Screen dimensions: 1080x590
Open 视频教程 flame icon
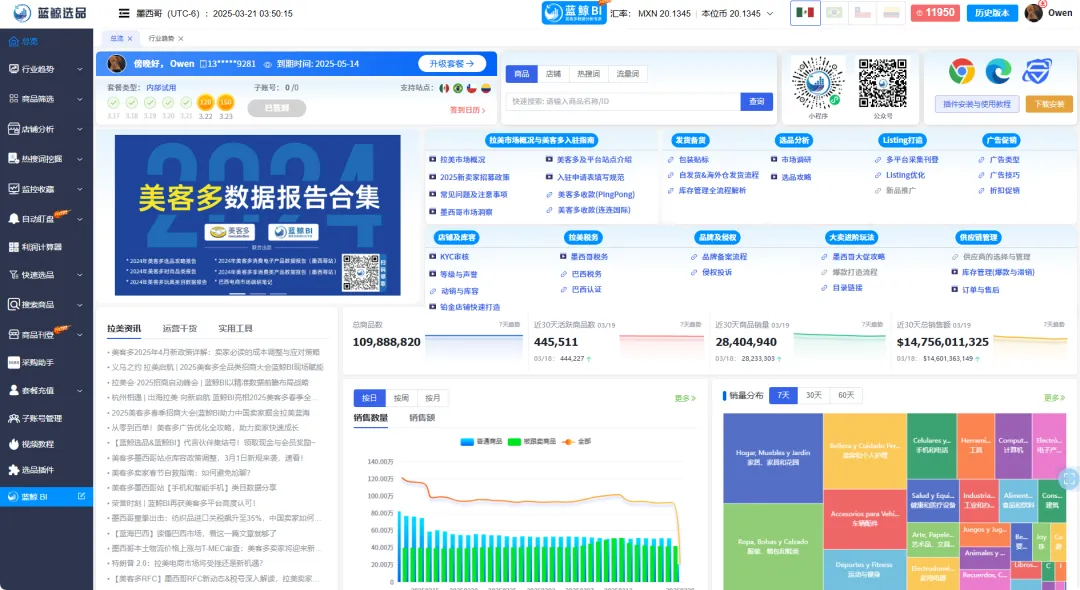tap(13, 444)
